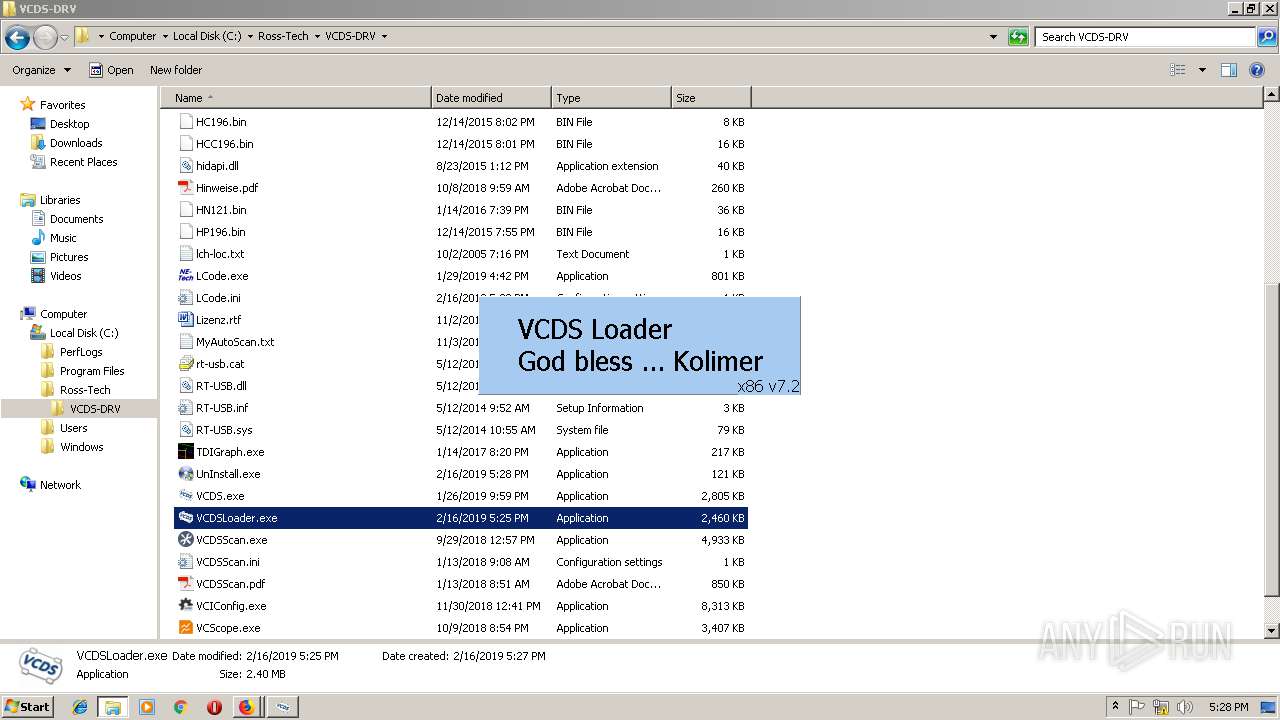This screenshot has height=720, width=1280.
Task: Sort by Date modified column
Action: click(491, 98)
